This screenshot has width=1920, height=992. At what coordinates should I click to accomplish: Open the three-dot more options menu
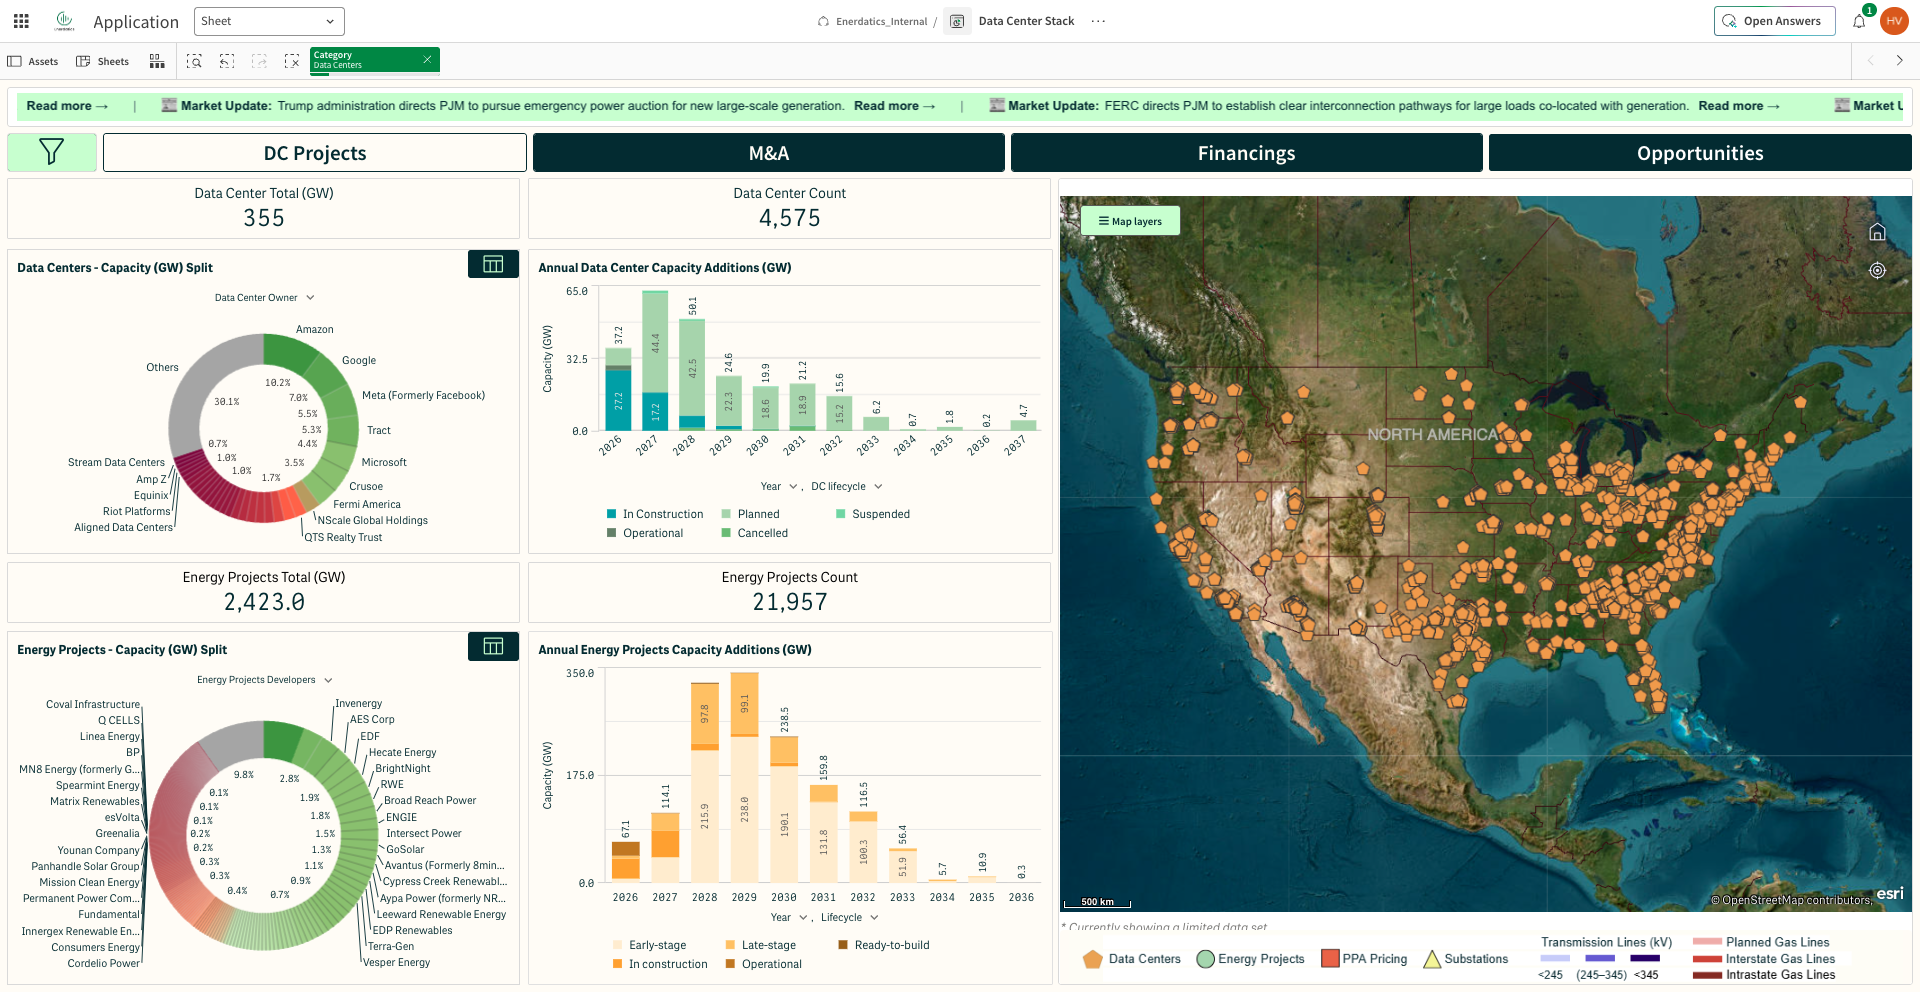point(1098,21)
